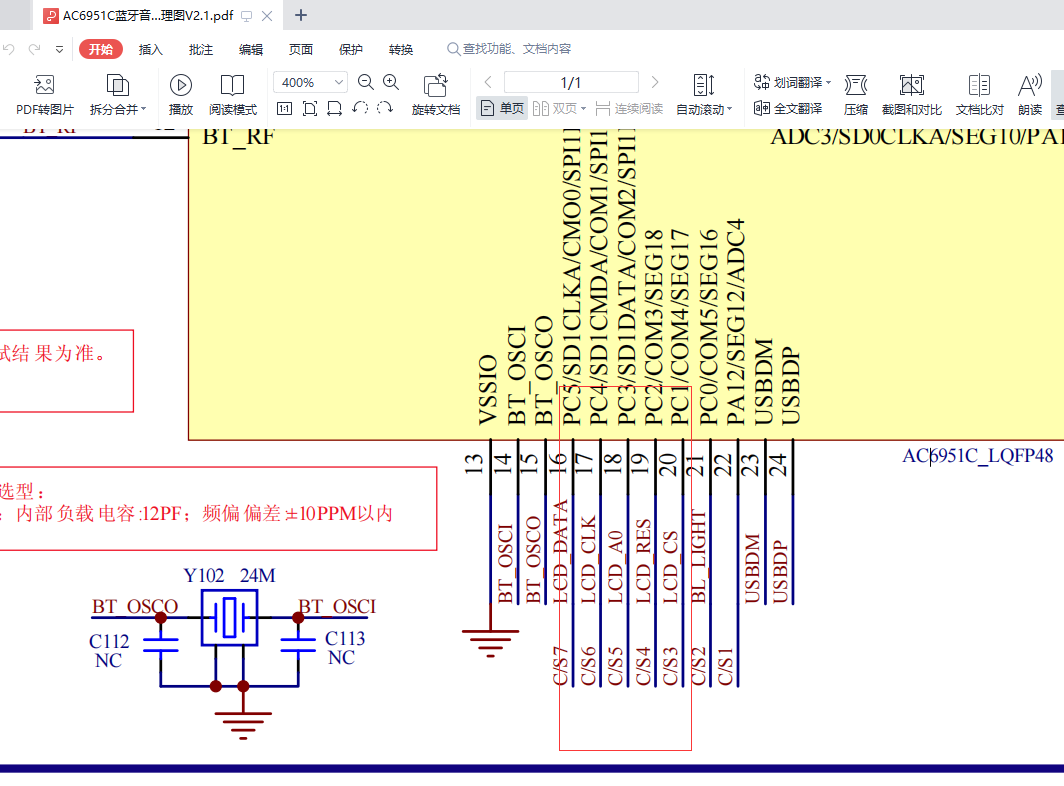
Task: Go to the previous page arrow
Action: 488,82
